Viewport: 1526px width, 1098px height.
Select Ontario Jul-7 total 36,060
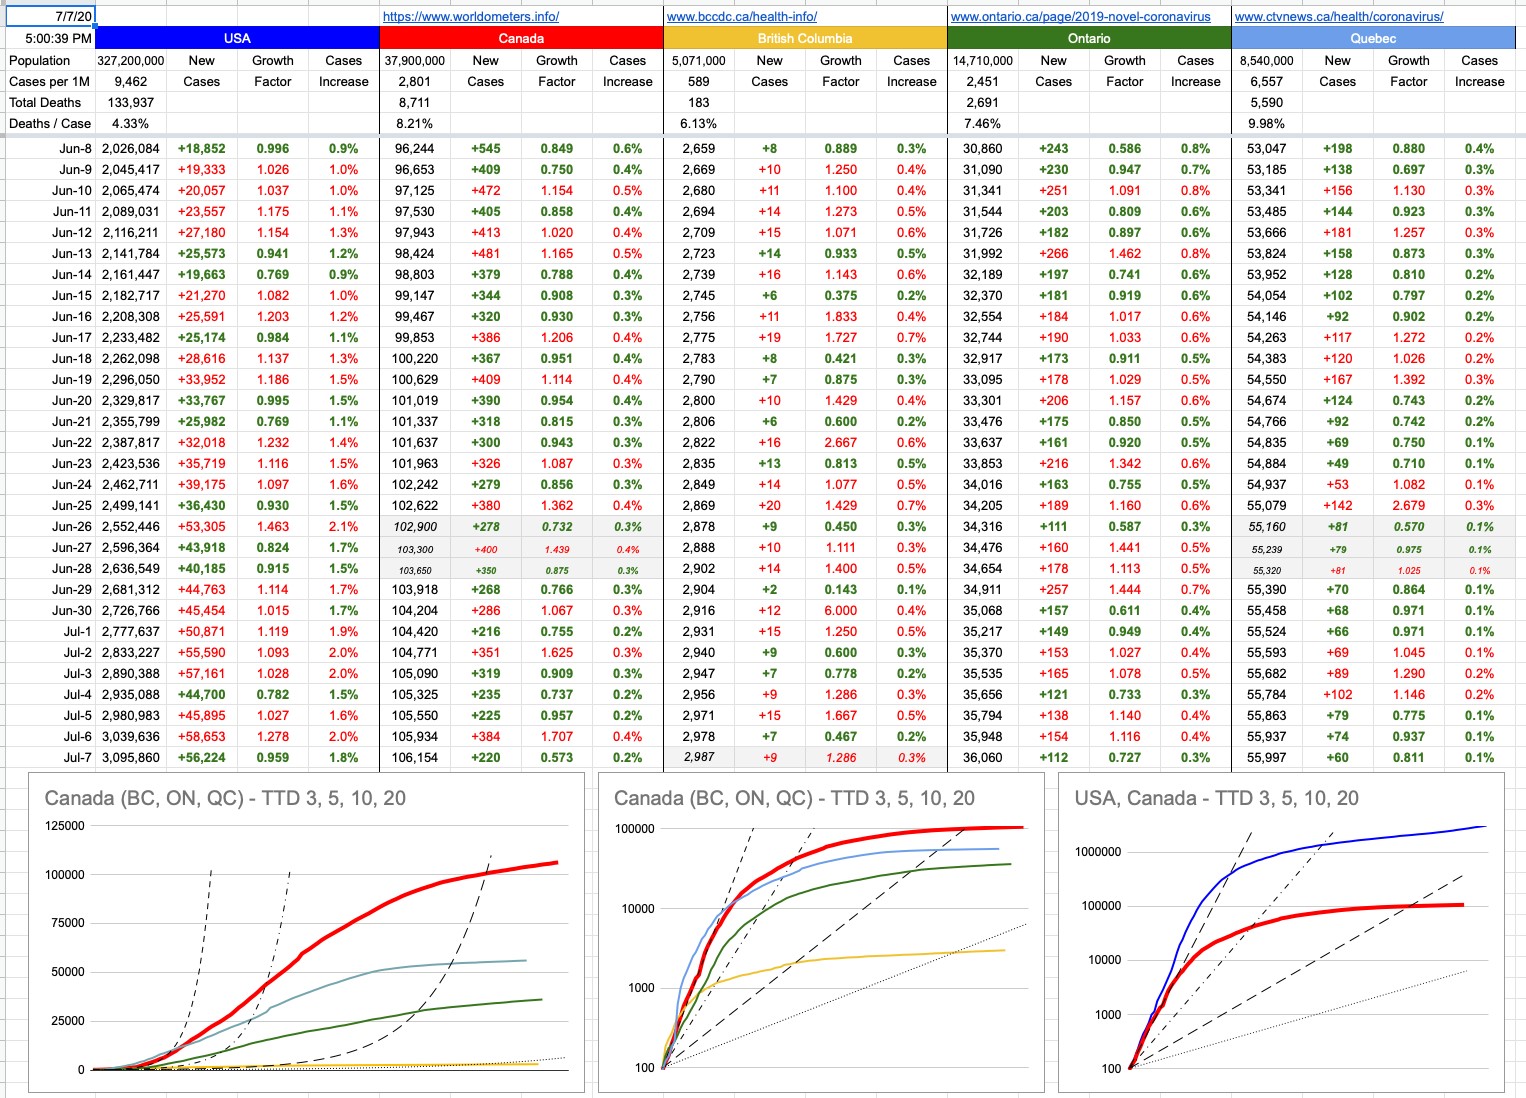point(983,757)
